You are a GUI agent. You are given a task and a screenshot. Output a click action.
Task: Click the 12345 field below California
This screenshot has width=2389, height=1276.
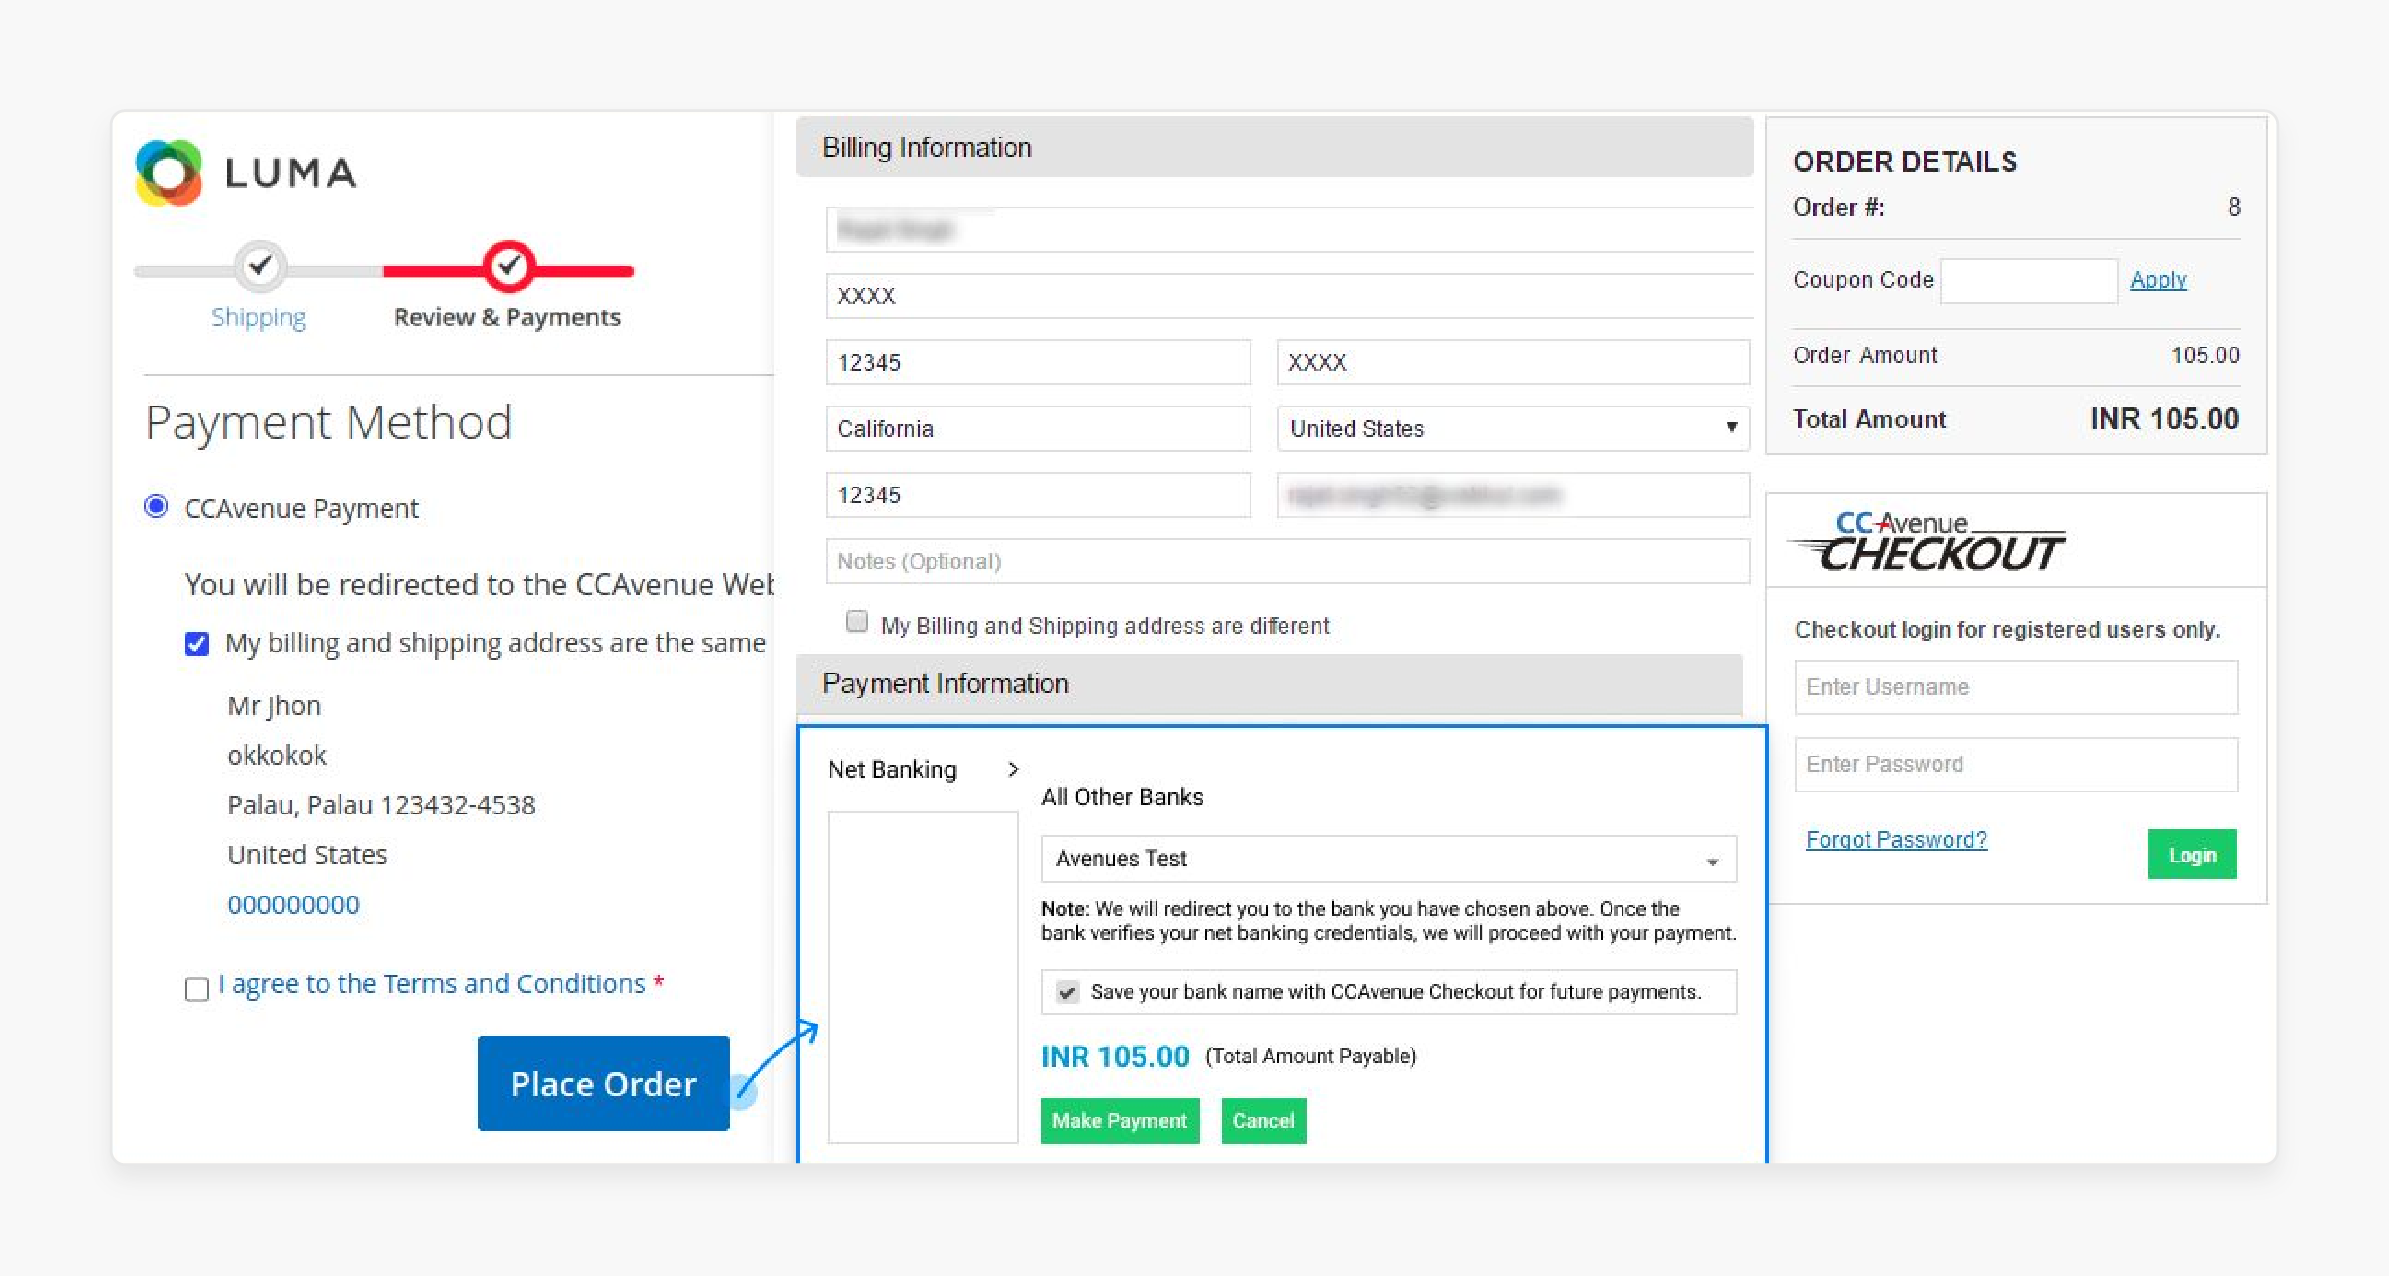tap(1038, 495)
